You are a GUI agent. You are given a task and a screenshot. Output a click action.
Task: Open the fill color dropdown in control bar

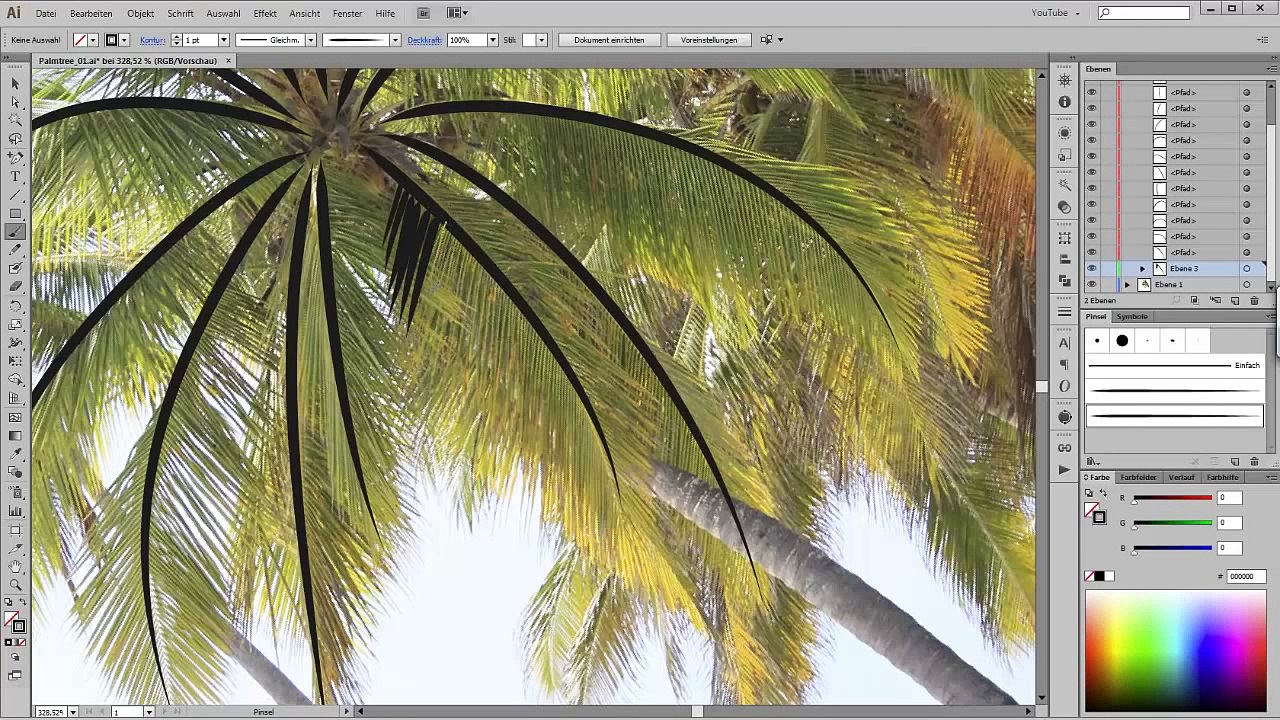(x=93, y=40)
